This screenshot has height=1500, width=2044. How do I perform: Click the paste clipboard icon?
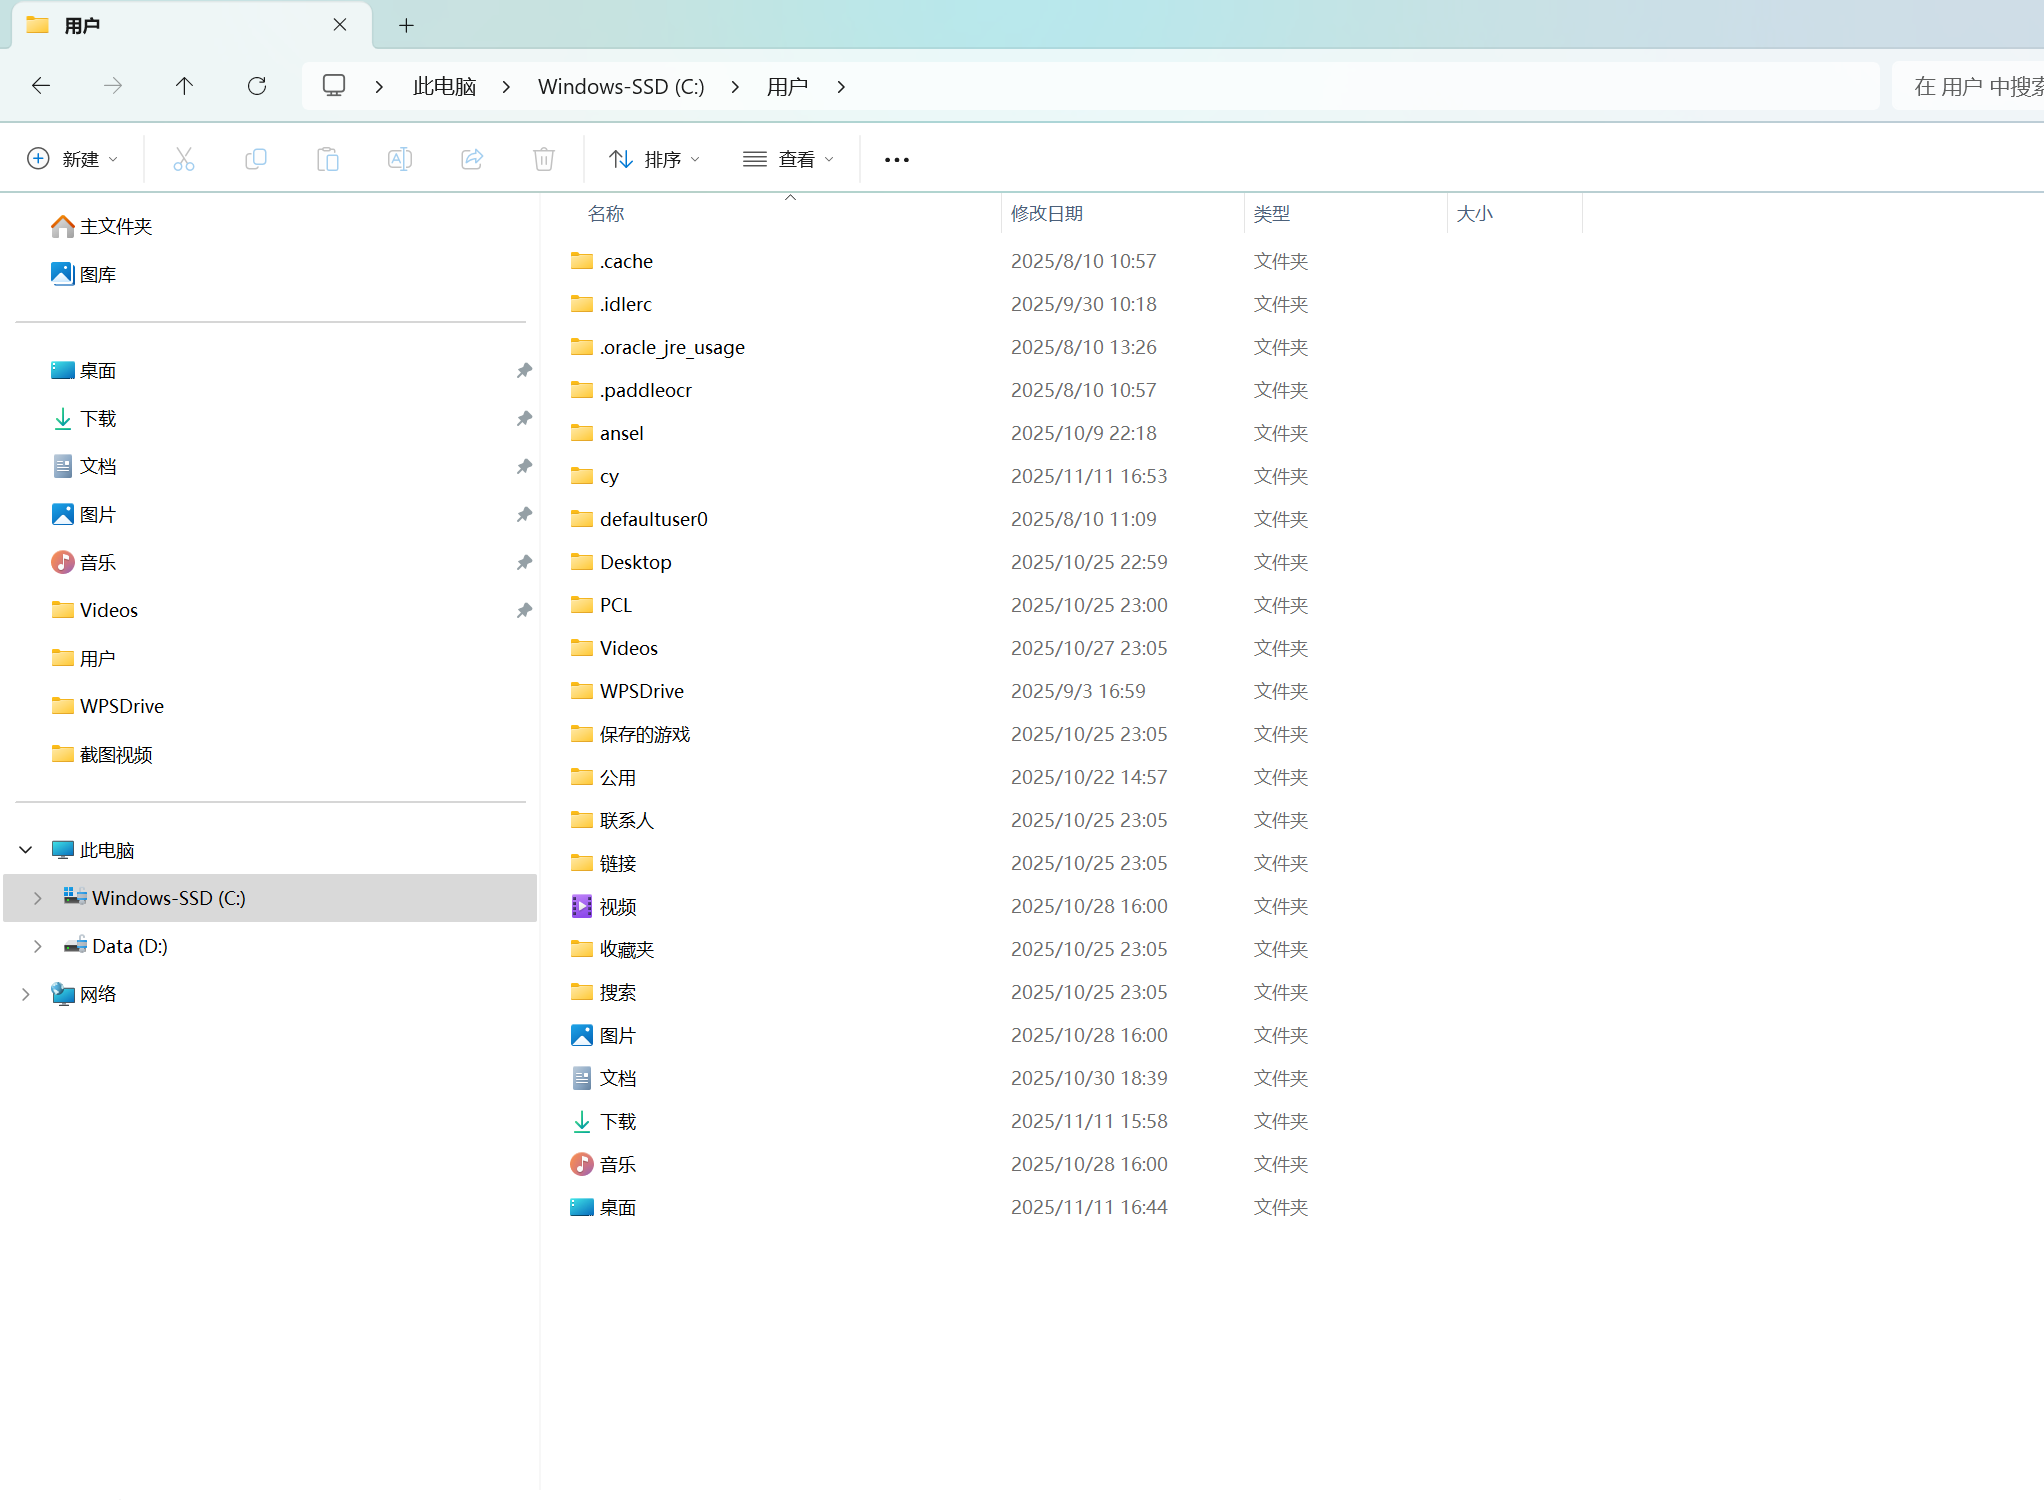point(328,159)
